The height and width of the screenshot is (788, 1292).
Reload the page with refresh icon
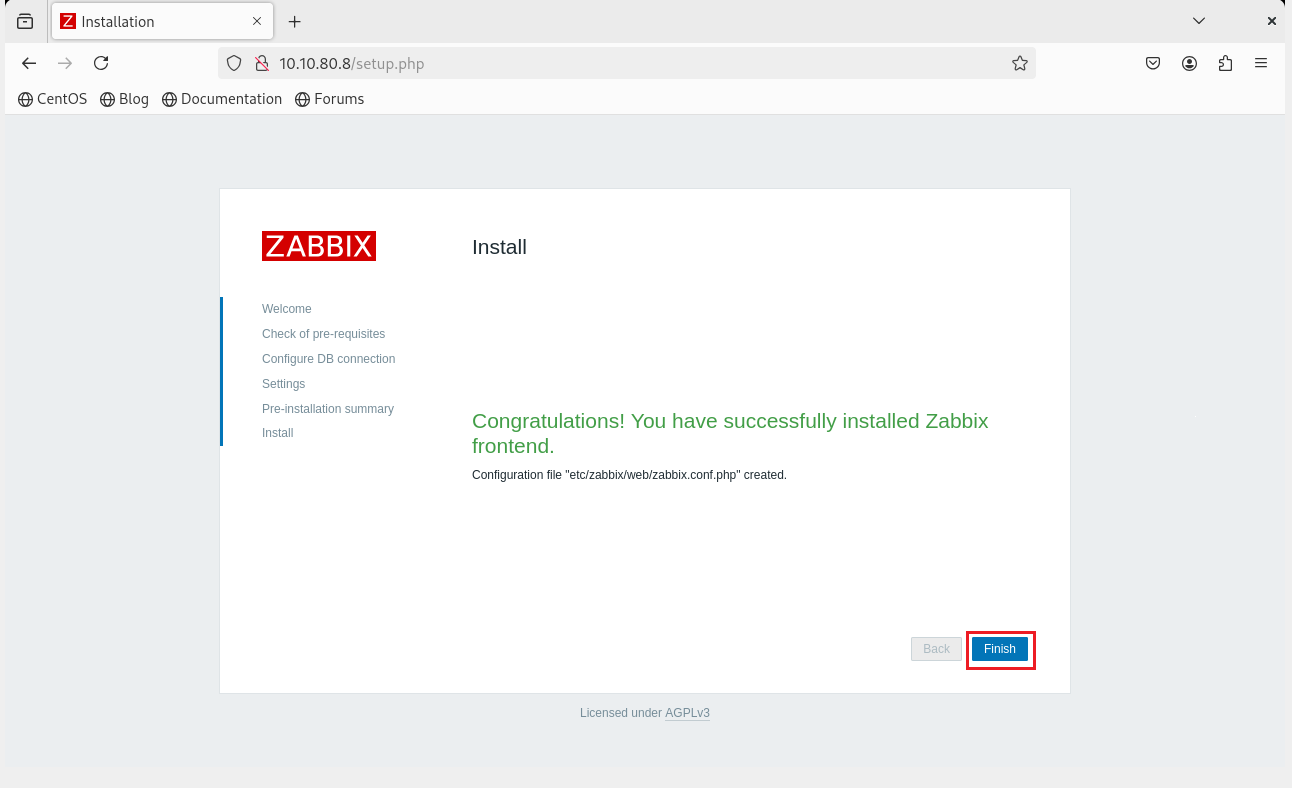tap(101, 63)
